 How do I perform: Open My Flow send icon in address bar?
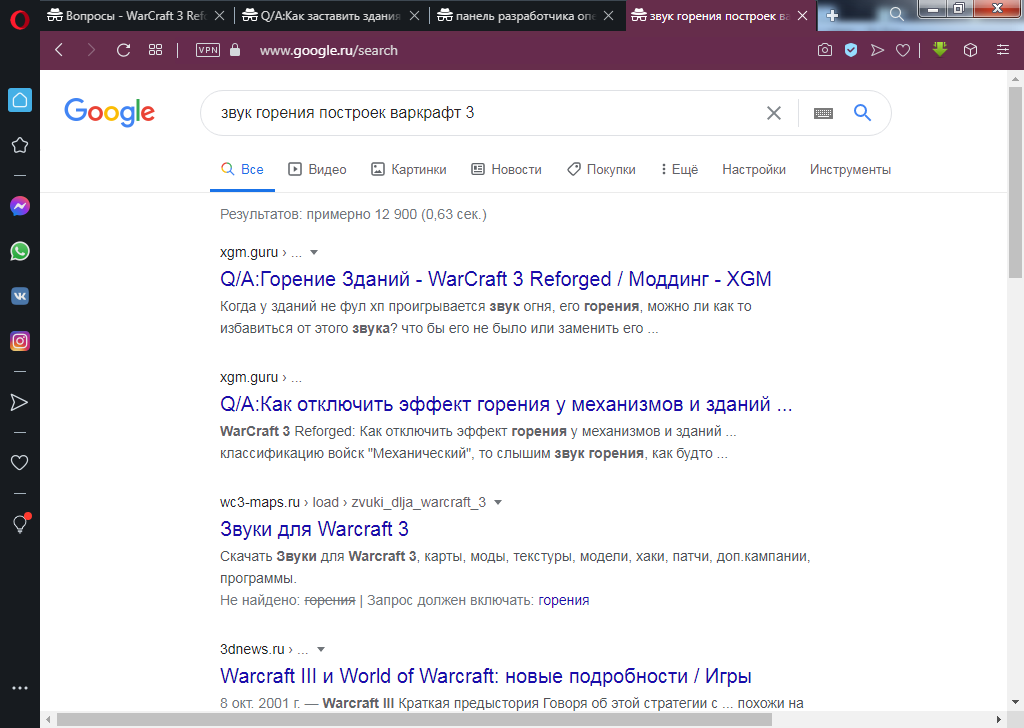click(877, 50)
